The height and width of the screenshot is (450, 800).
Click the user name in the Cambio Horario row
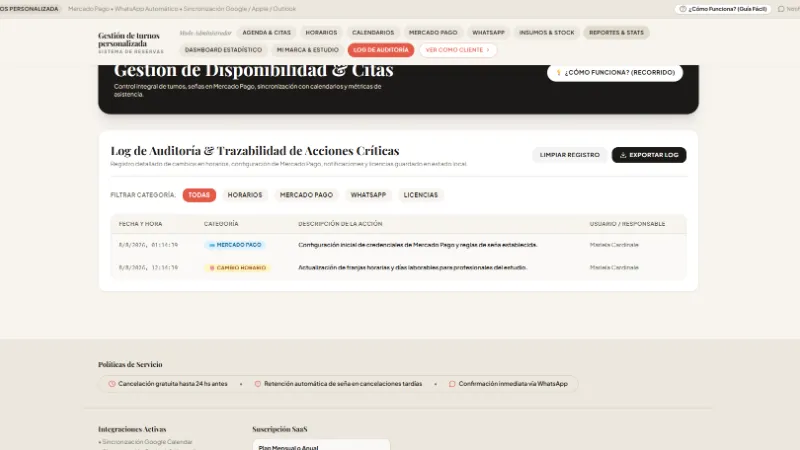614,268
